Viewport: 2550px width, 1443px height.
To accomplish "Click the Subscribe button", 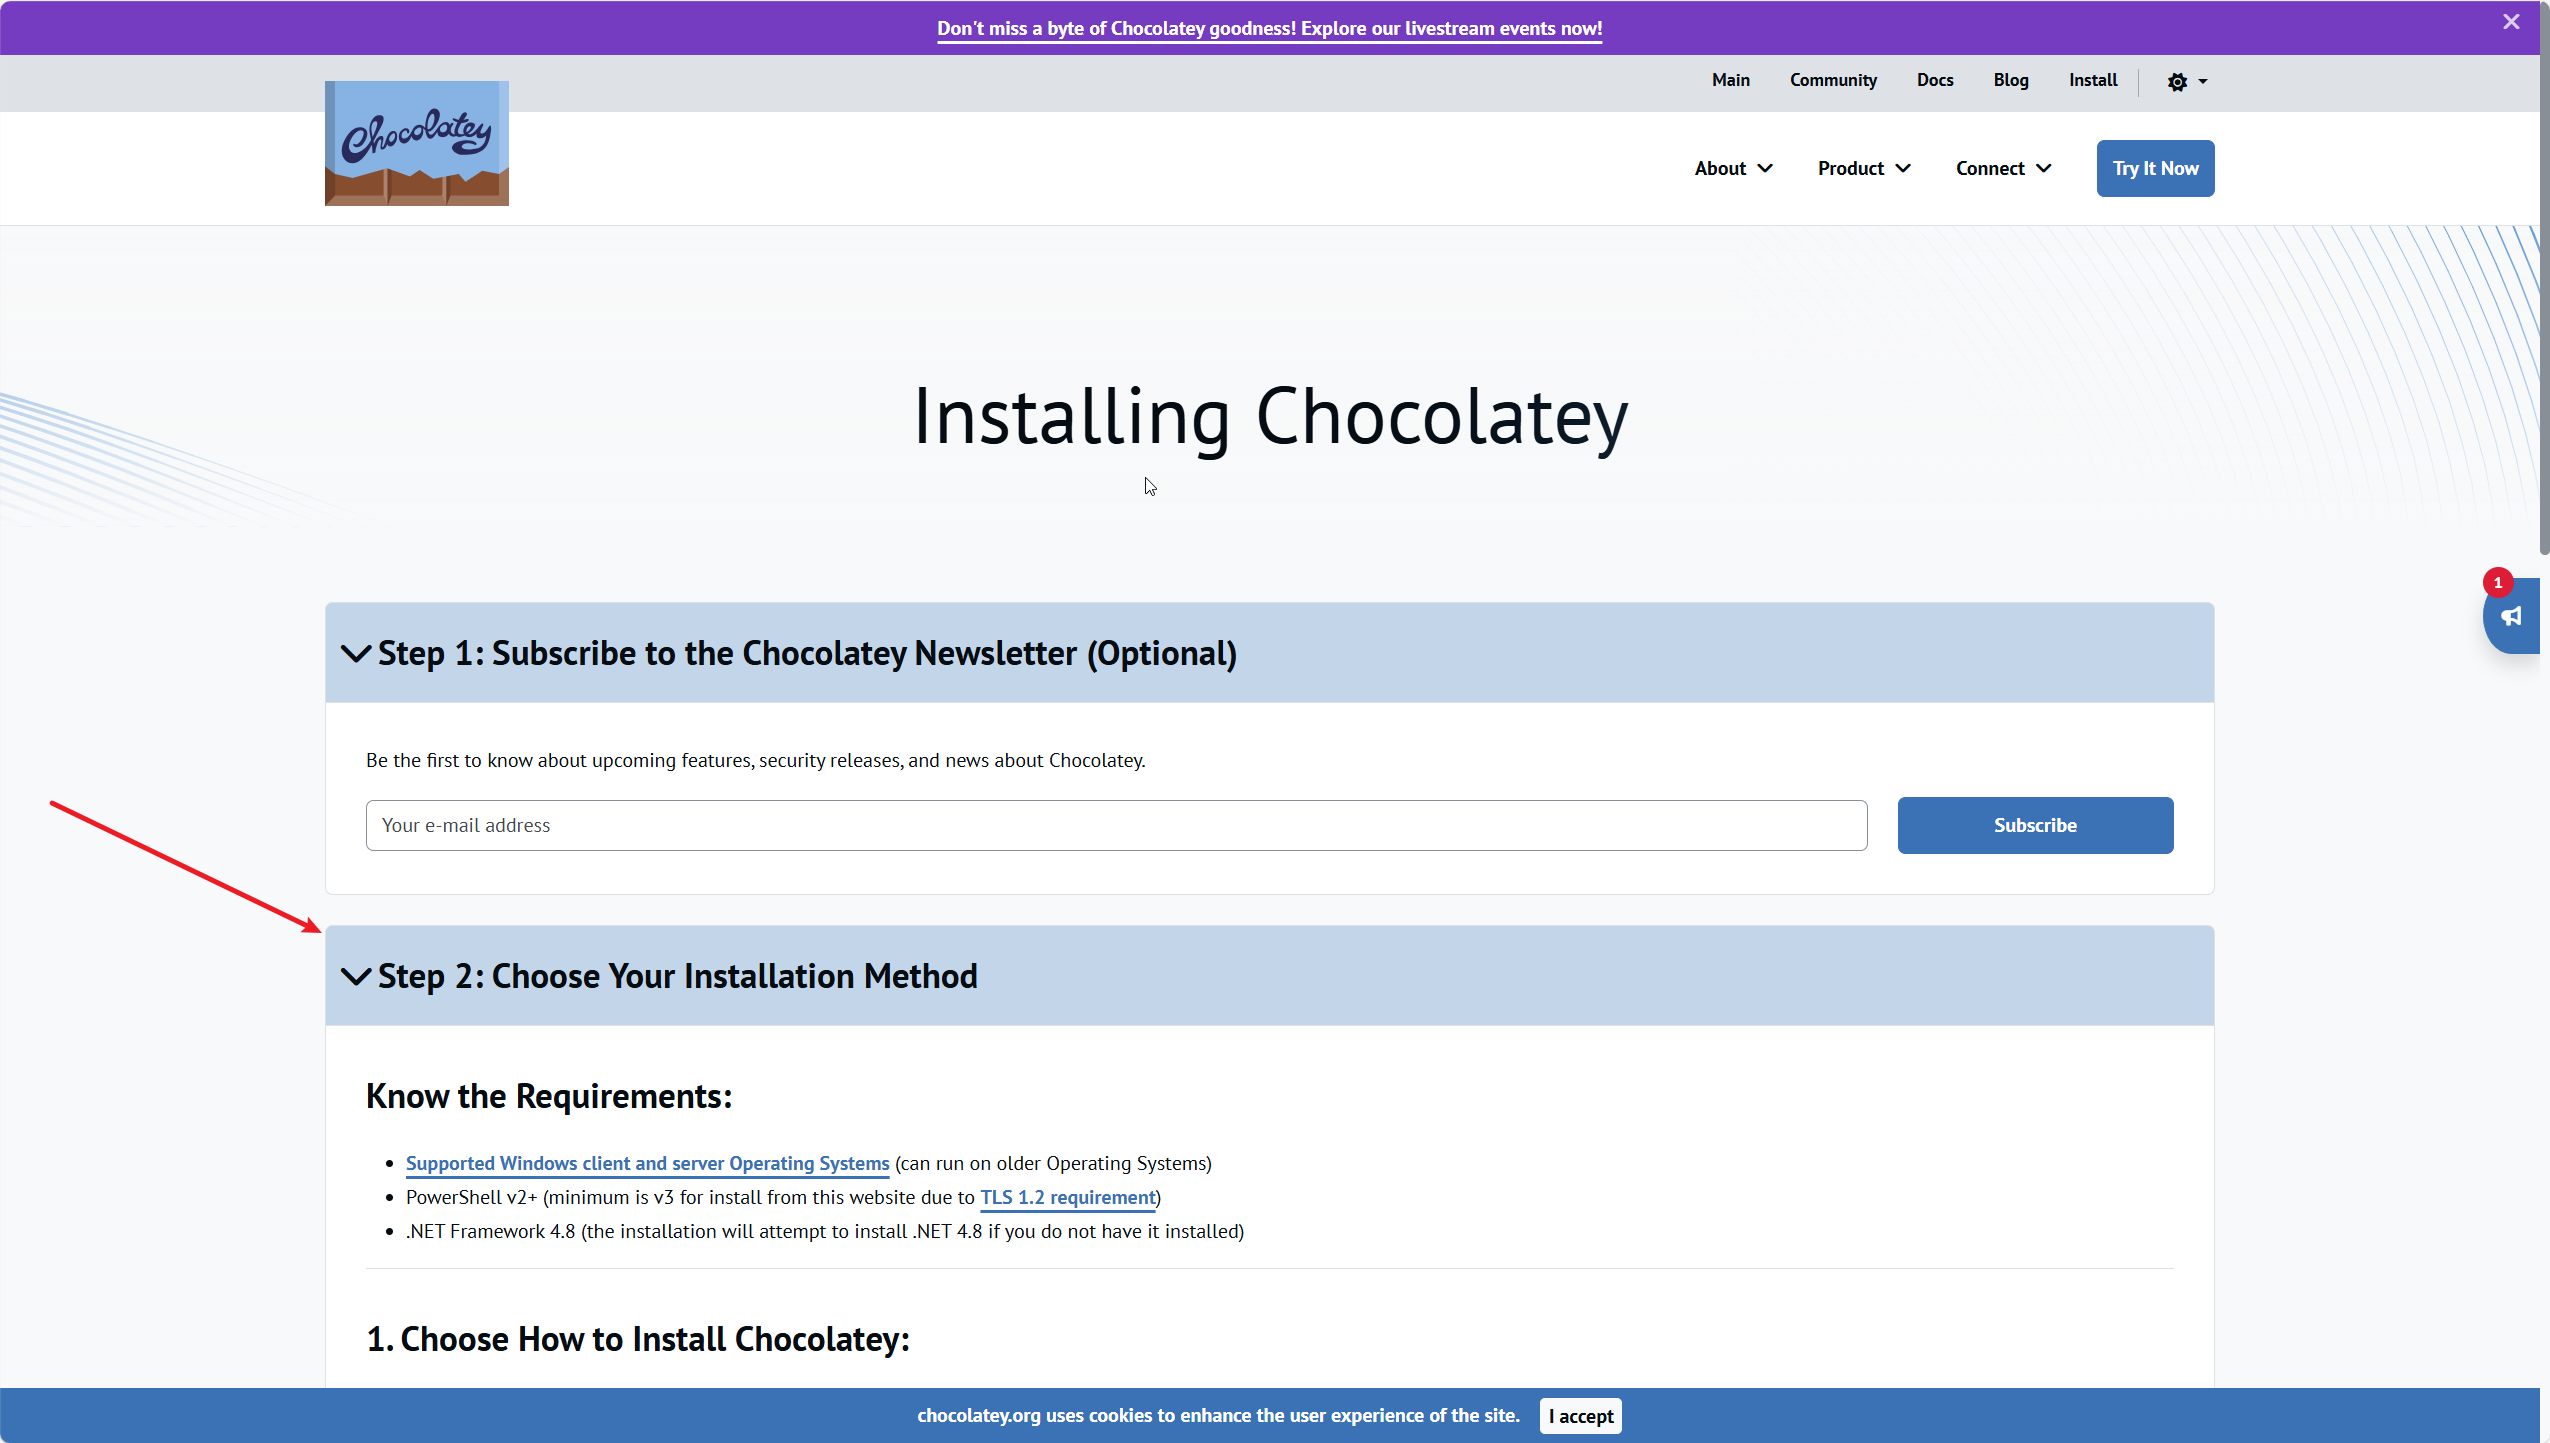I will click(x=2034, y=825).
